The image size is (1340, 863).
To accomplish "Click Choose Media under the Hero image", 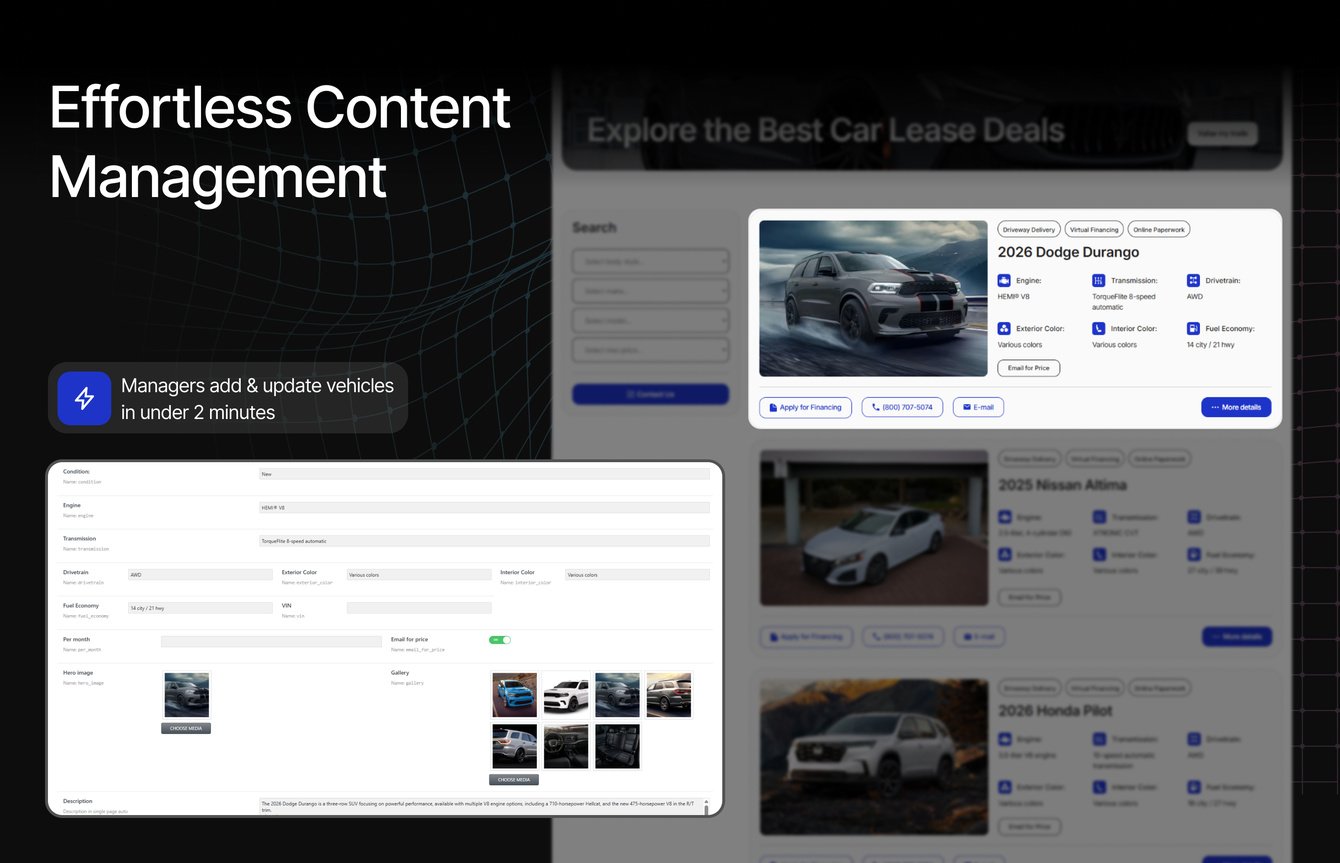I will point(186,728).
